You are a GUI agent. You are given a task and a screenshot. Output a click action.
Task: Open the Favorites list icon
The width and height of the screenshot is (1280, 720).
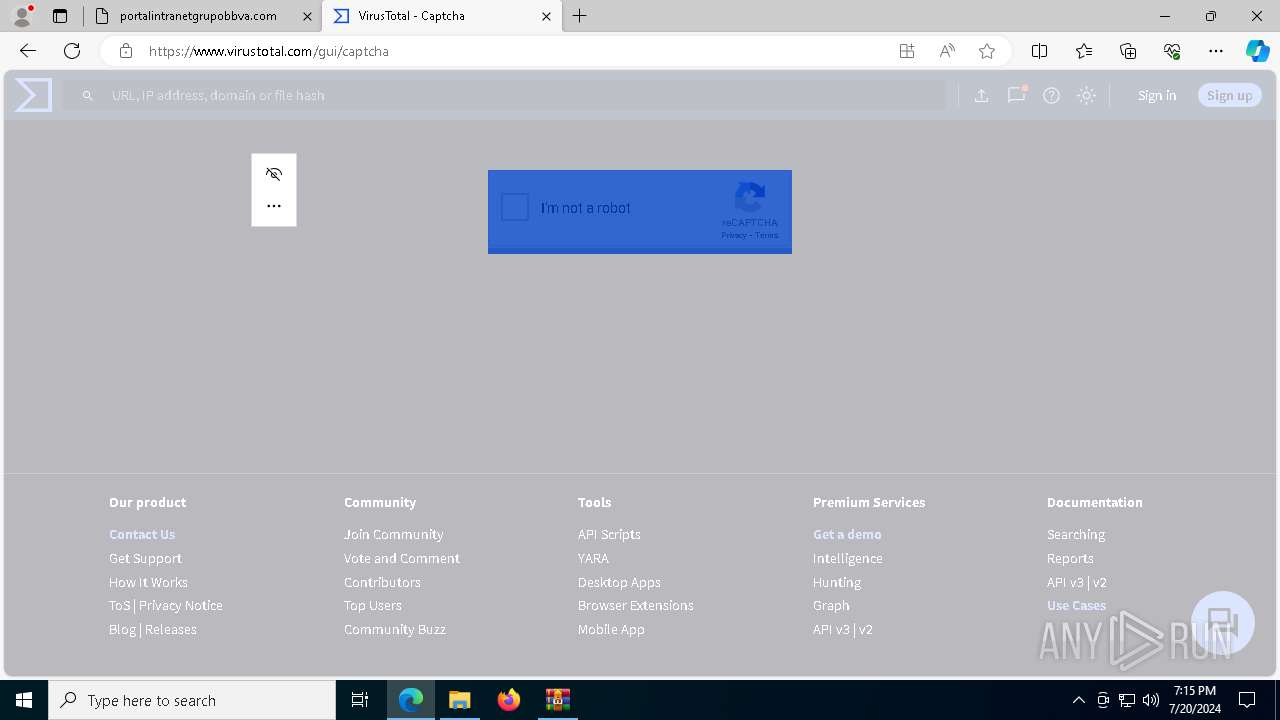tap(1084, 51)
